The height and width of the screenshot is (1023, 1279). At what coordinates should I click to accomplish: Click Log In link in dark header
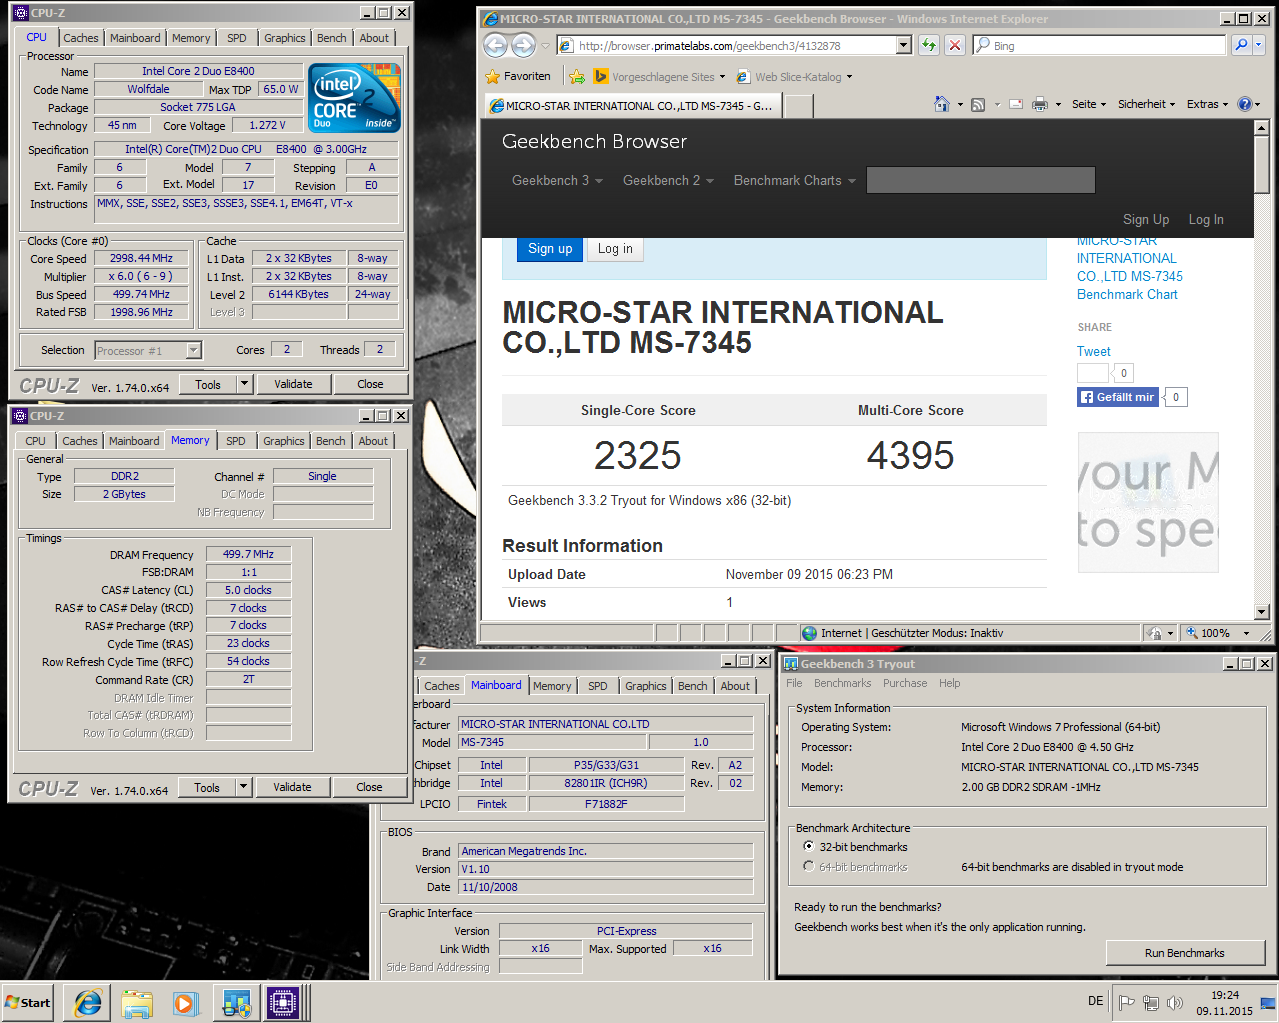pos(1205,219)
